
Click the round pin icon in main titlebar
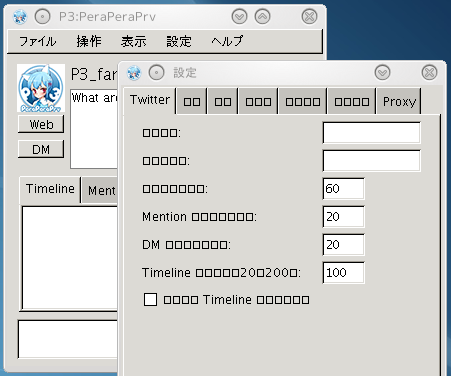(x=43, y=17)
